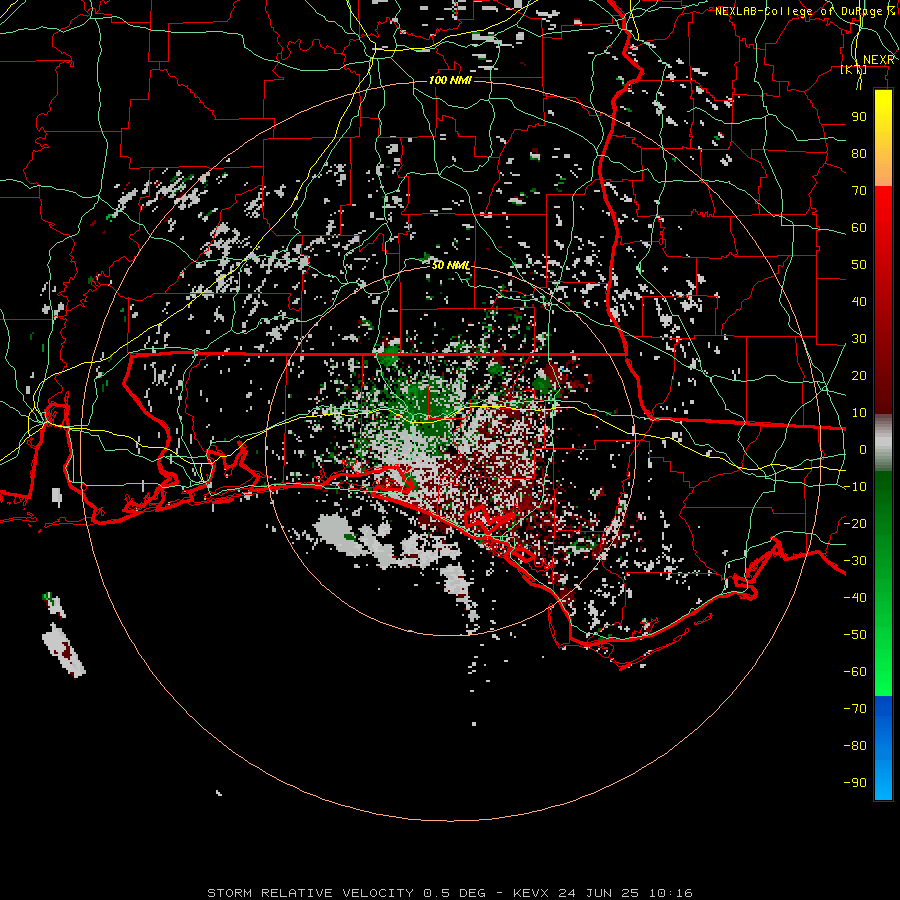Click the KT units label above color bar
Screen dimensions: 900x900
(x=854, y=70)
